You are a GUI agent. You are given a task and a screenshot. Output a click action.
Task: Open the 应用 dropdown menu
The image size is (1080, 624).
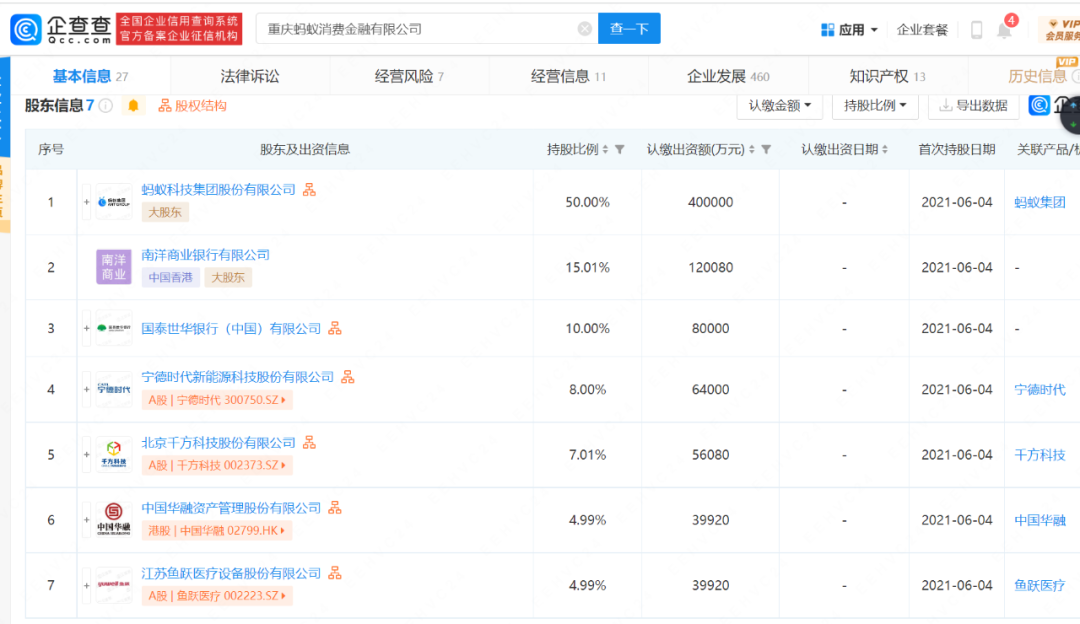[x=849, y=30]
